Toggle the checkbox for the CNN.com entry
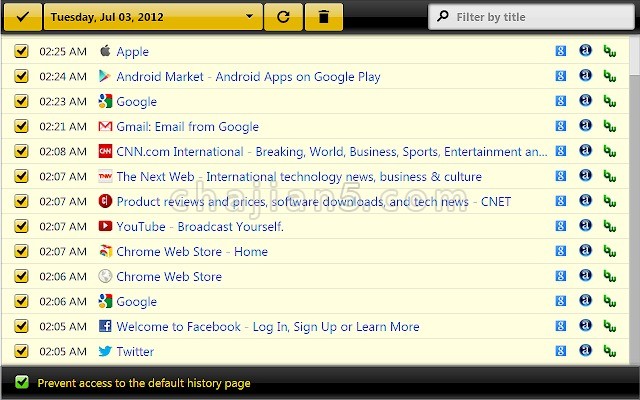Screen dimensions: 640x400 (x=21, y=151)
